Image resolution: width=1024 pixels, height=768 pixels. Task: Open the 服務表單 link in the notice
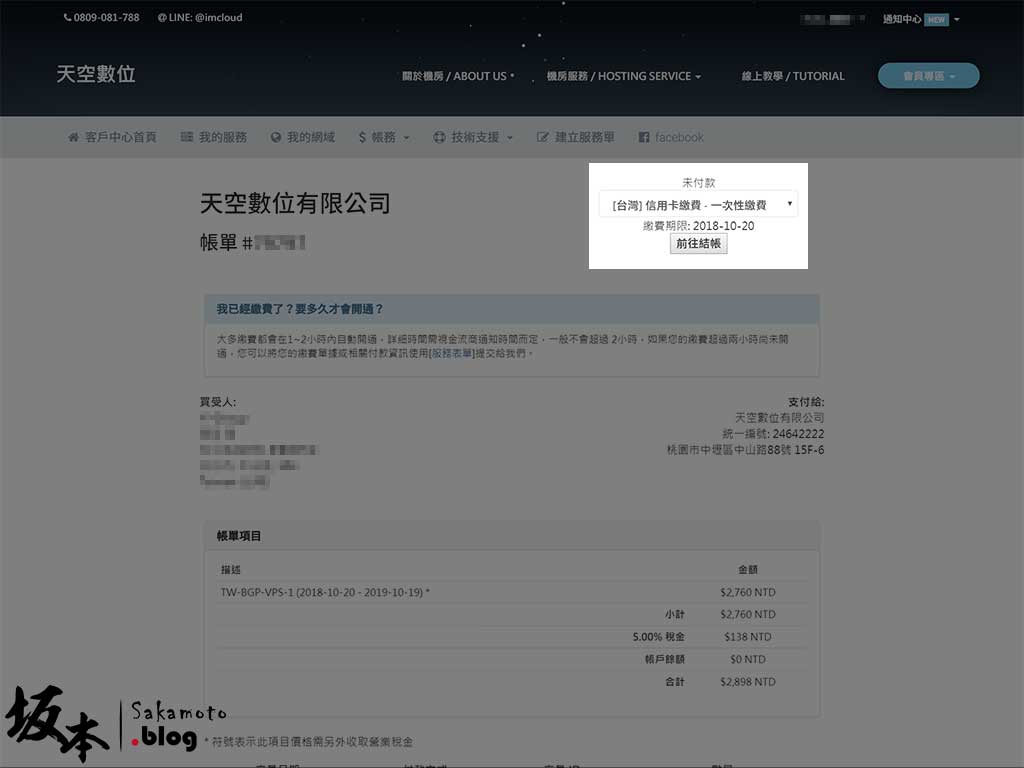(x=452, y=353)
